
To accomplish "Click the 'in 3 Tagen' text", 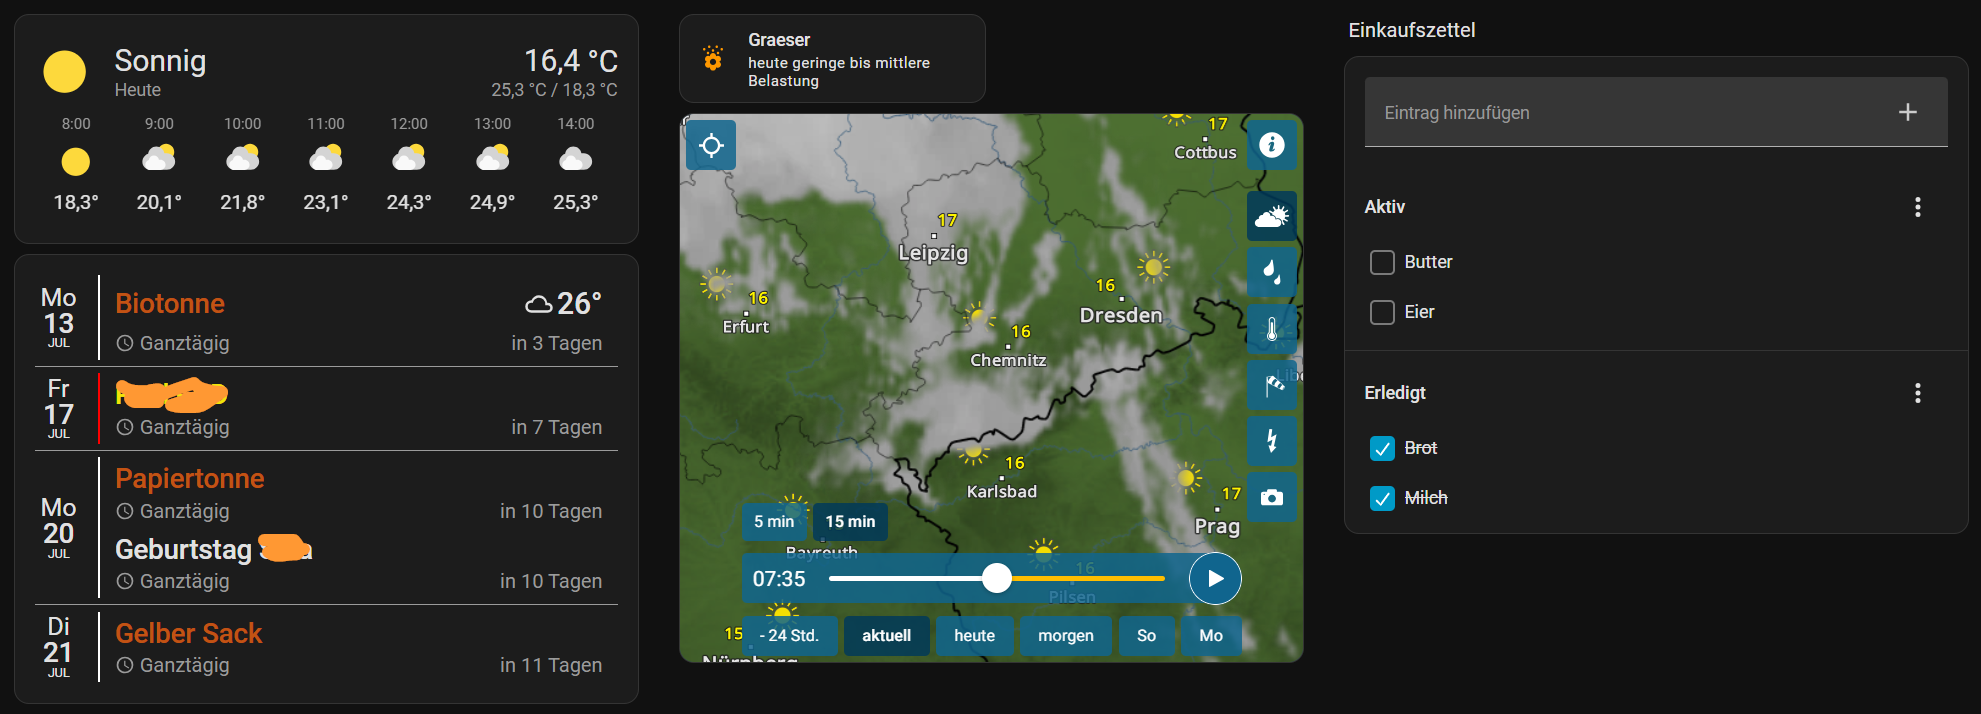I will pos(557,343).
